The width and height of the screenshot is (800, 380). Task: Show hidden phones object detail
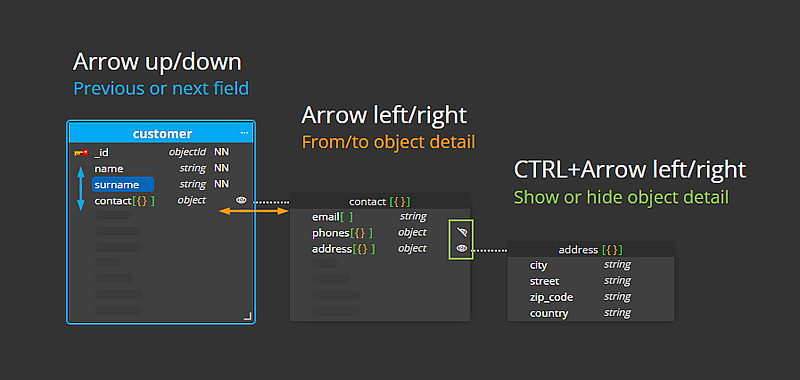(462, 233)
